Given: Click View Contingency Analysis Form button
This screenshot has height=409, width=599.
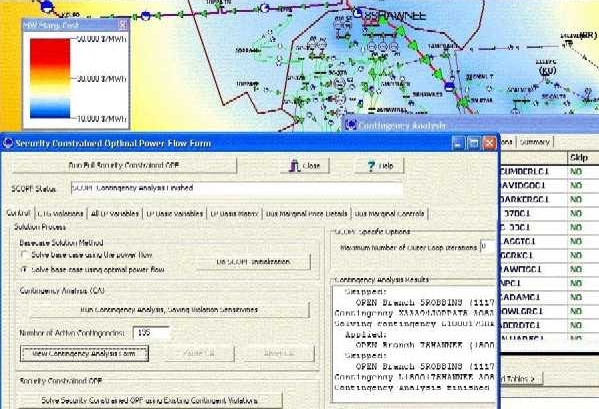Looking at the screenshot, I should tap(84, 354).
